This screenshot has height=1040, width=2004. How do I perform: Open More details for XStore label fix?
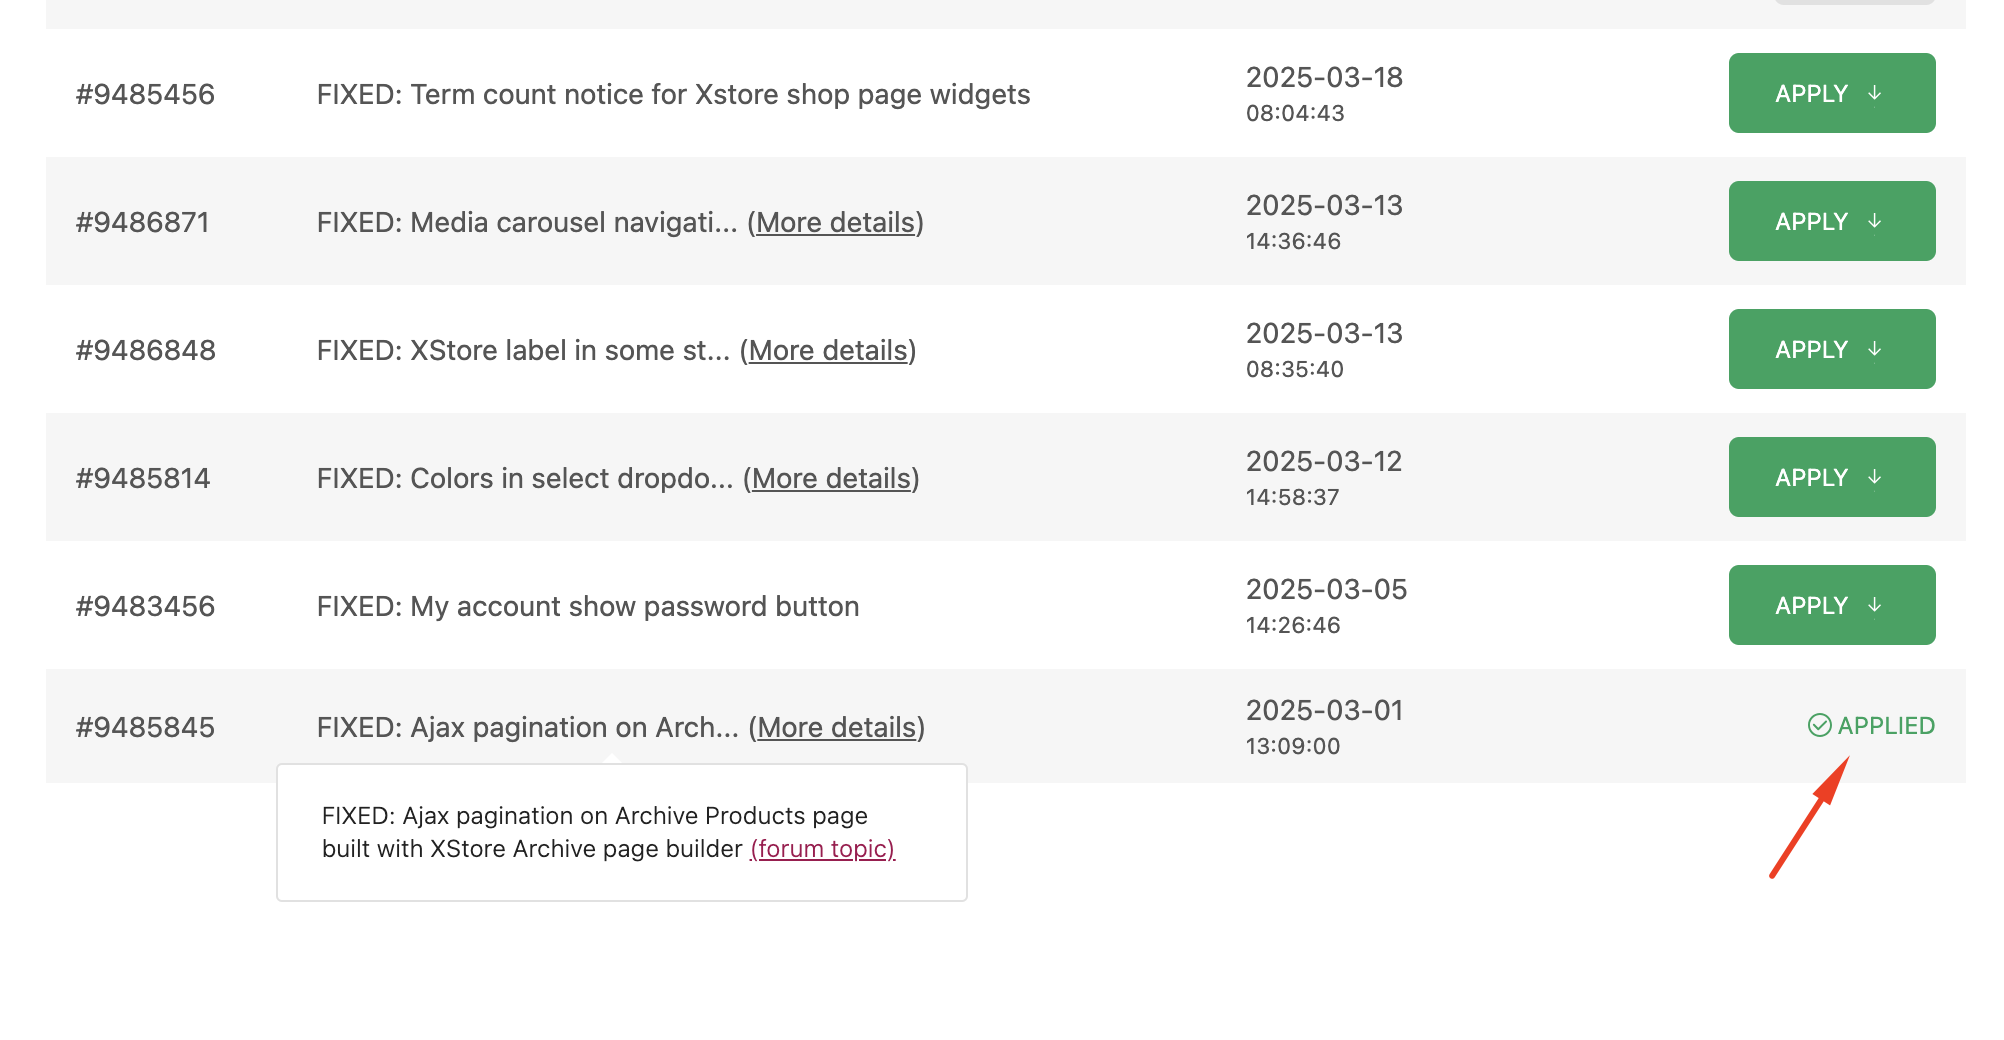tap(828, 350)
